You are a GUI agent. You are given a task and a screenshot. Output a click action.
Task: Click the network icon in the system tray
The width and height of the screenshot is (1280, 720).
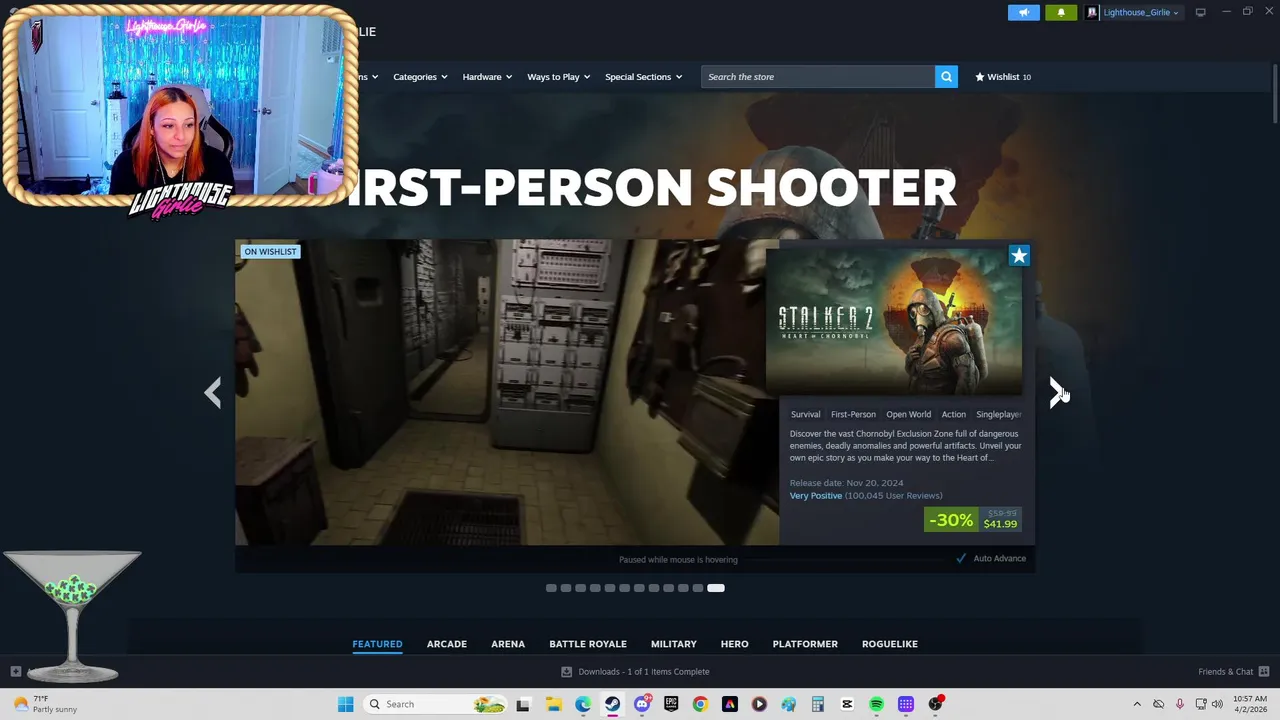(1201, 704)
